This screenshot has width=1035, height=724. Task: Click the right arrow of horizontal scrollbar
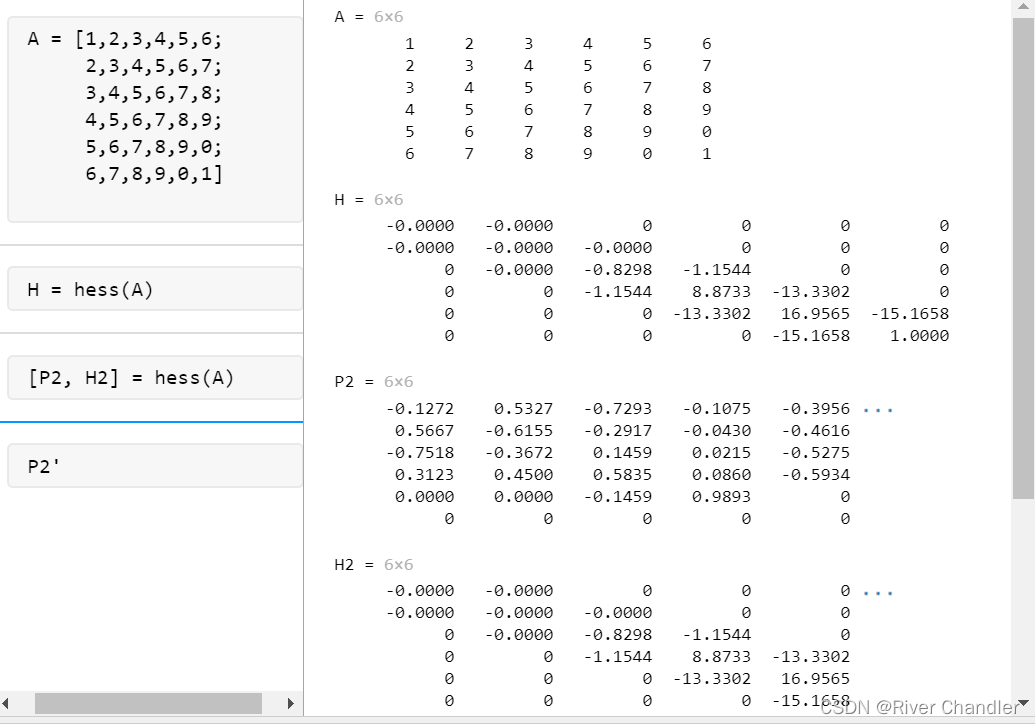tap(290, 703)
